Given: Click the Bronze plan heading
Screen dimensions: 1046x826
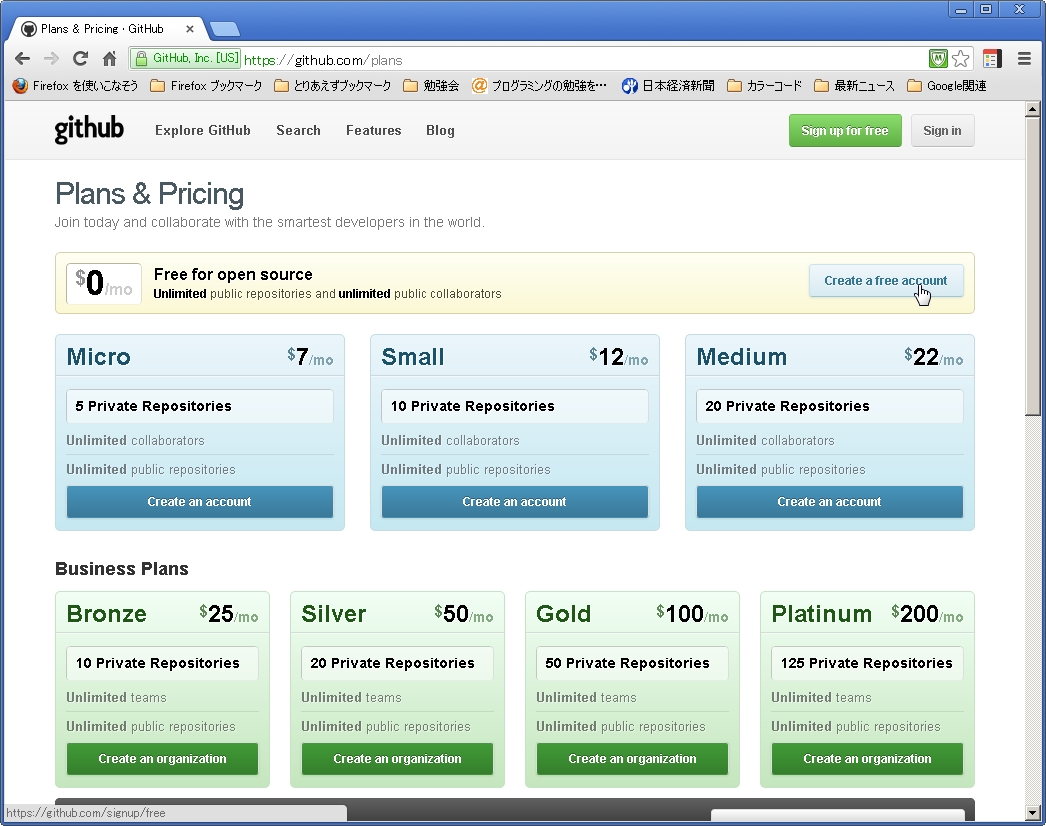Looking at the screenshot, I should pos(107,614).
